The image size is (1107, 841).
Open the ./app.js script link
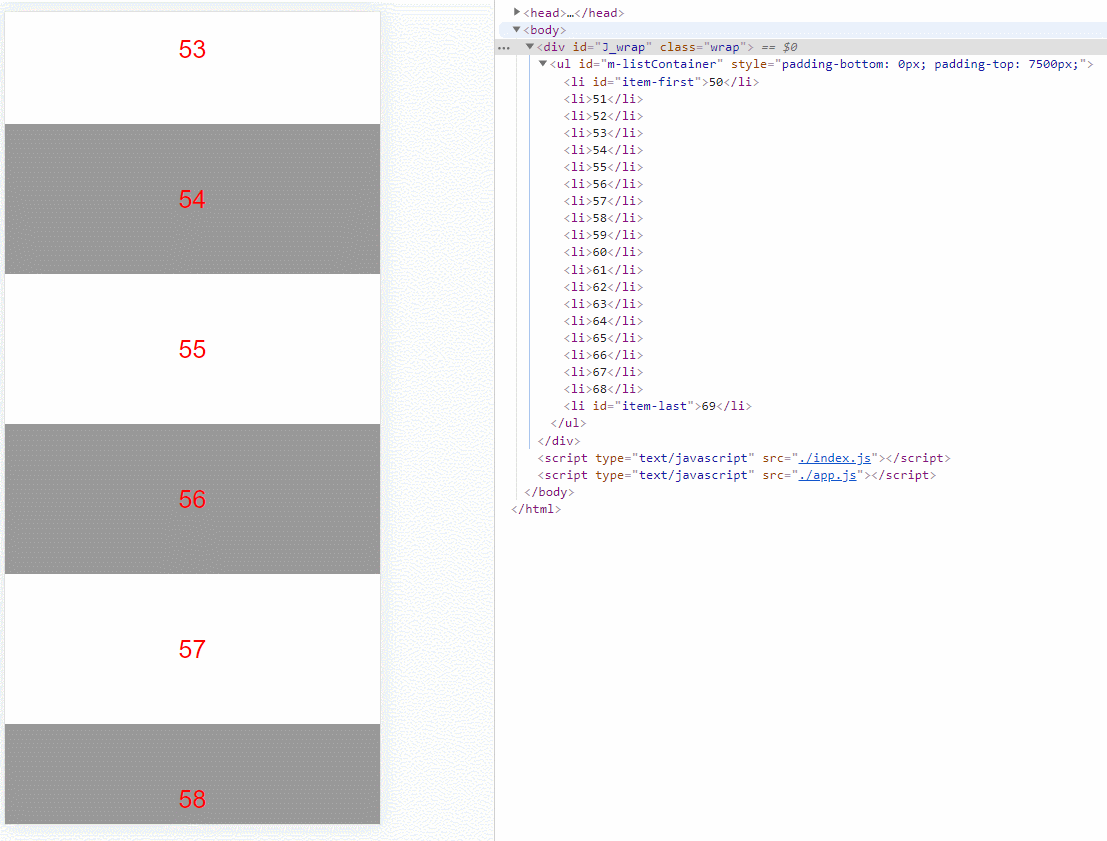point(827,475)
